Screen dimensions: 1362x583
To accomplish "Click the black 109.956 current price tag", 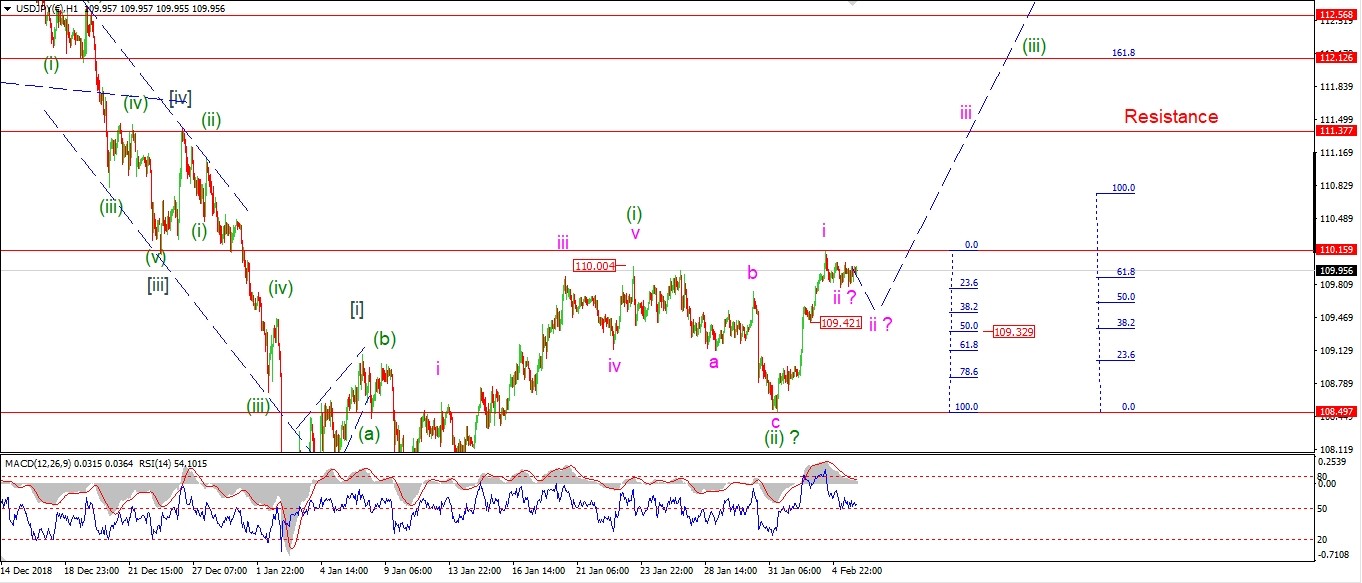I will tap(1336, 270).
